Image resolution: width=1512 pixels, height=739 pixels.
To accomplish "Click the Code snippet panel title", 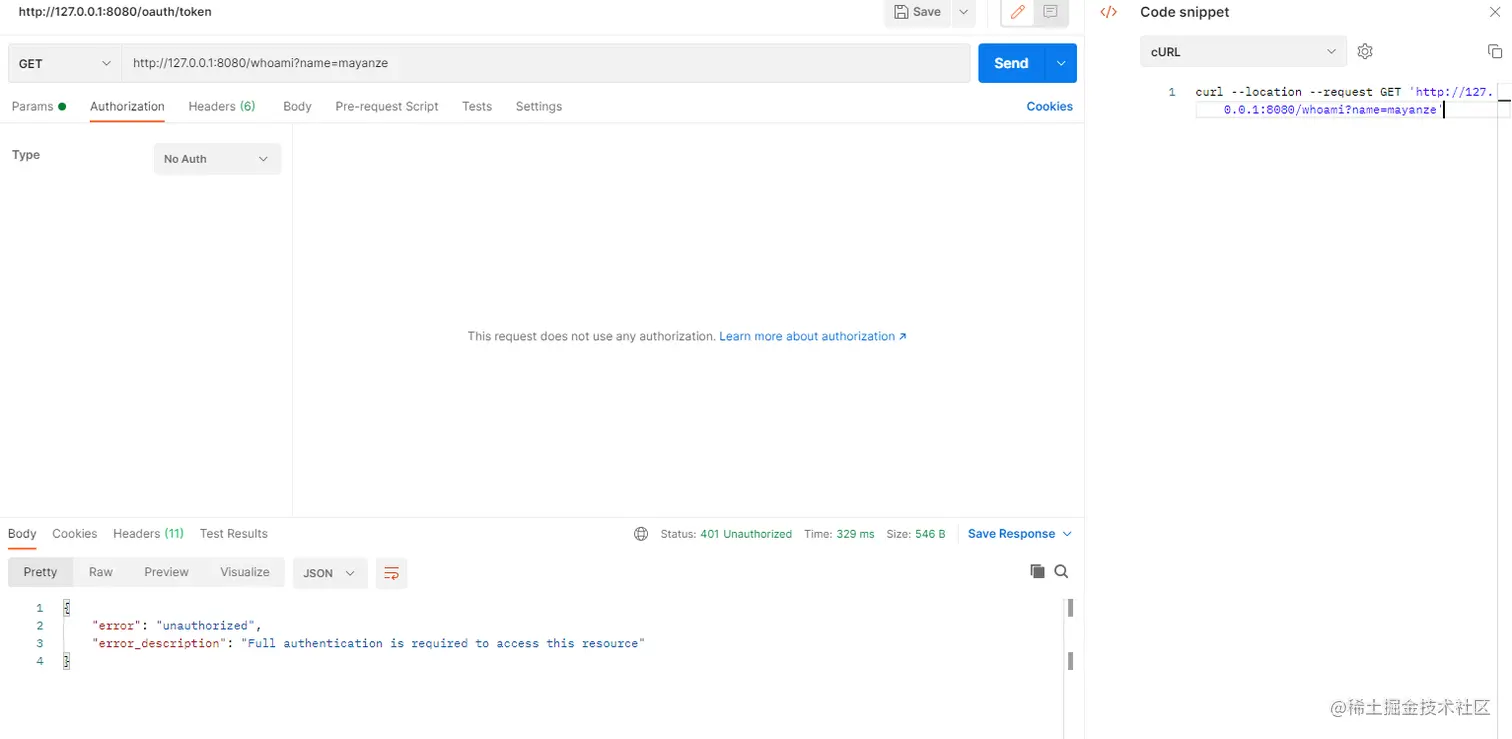I will pos(1185,12).
